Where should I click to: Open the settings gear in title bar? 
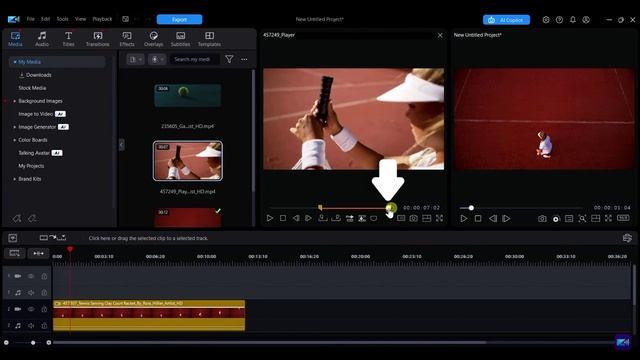coord(546,20)
